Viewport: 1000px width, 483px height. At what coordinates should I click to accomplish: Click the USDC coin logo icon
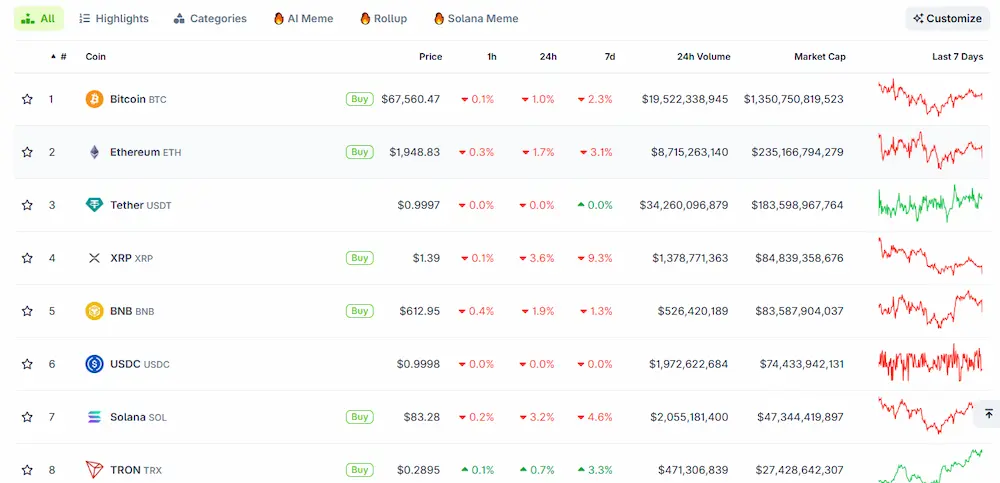(94, 364)
